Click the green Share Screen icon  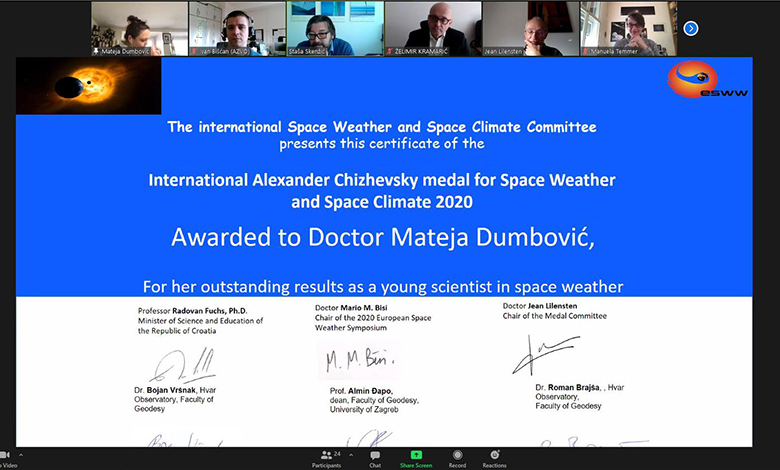point(416,455)
